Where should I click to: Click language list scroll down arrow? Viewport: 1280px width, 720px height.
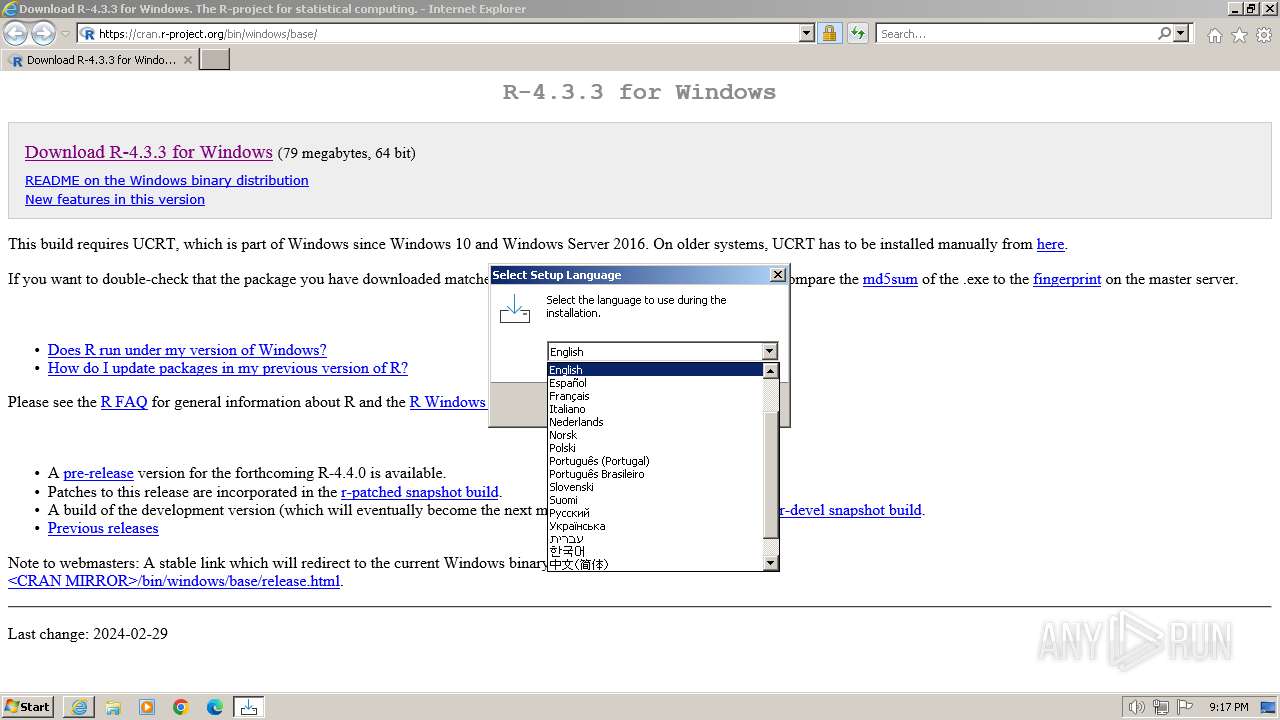click(770, 563)
